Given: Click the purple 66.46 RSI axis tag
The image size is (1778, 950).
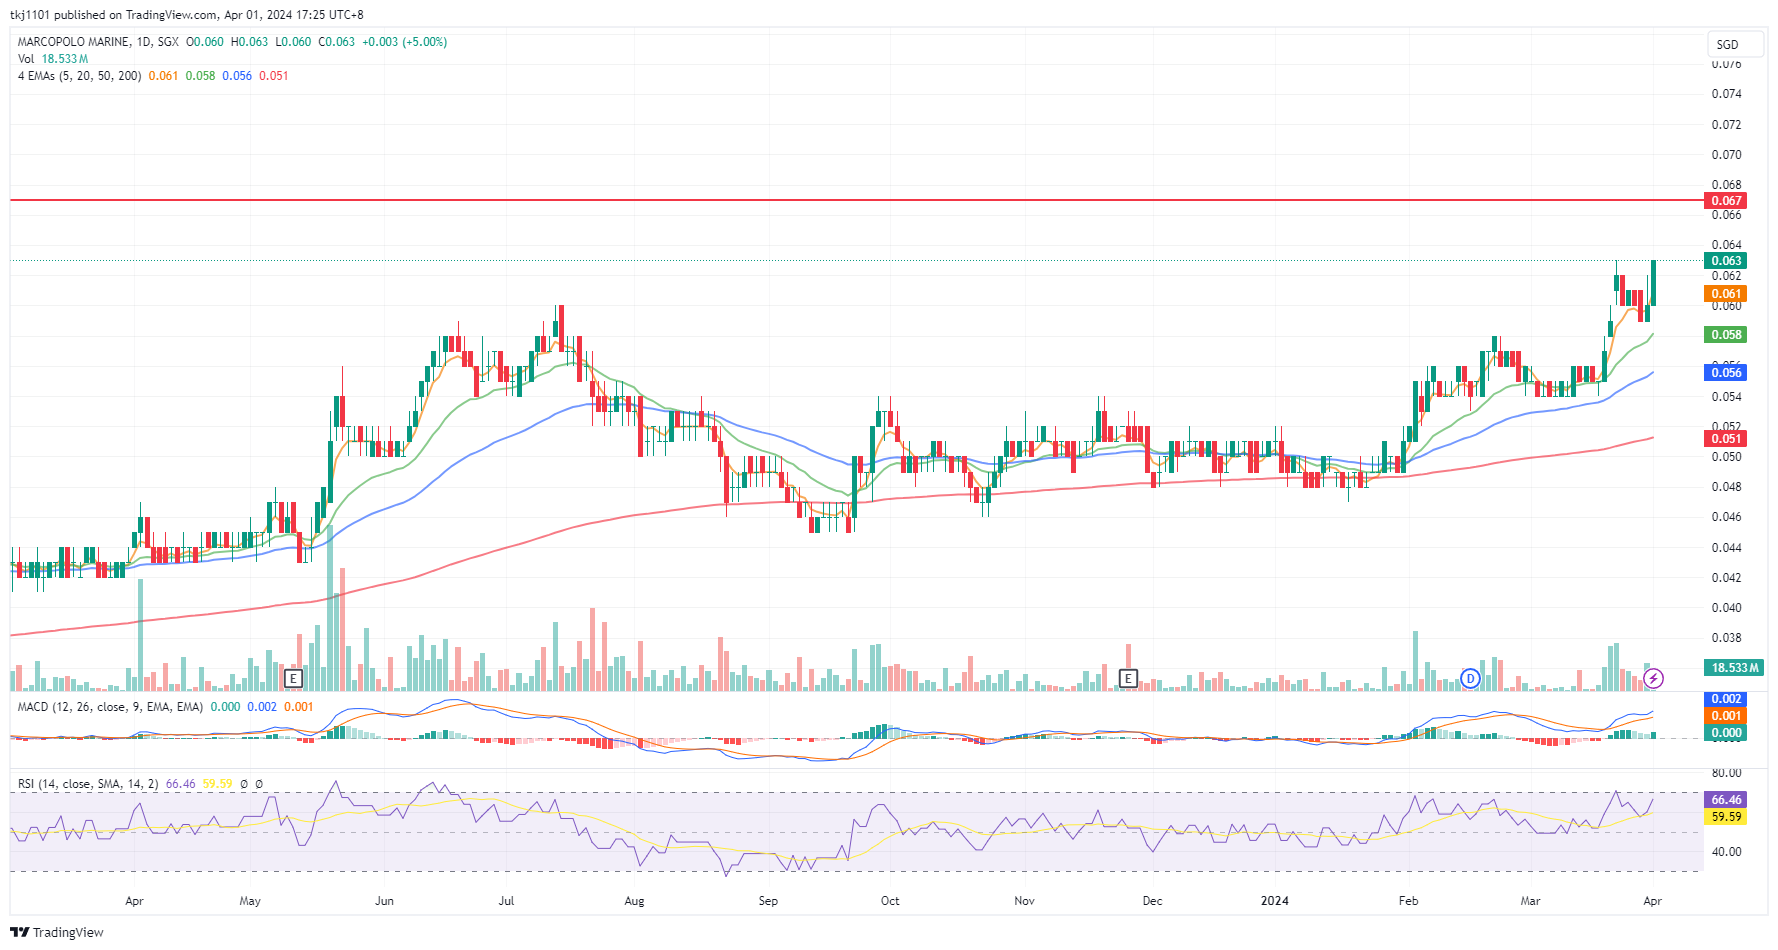Looking at the screenshot, I should coord(1726,800).
